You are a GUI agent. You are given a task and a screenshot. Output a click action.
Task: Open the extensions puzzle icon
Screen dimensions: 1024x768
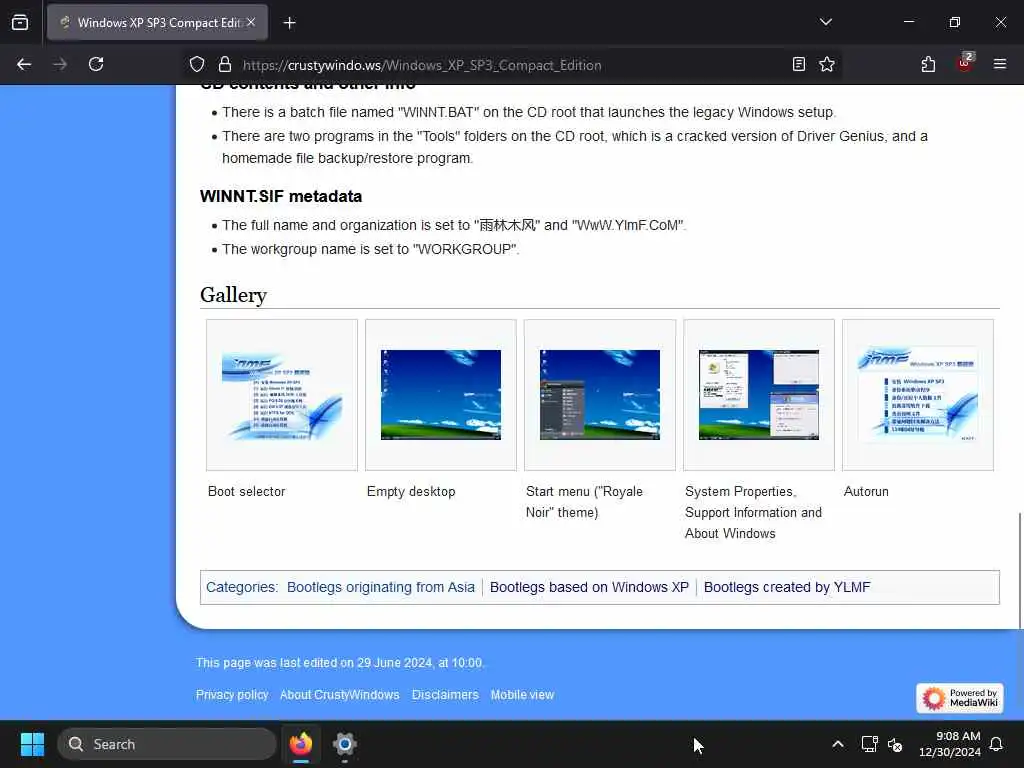928,64
